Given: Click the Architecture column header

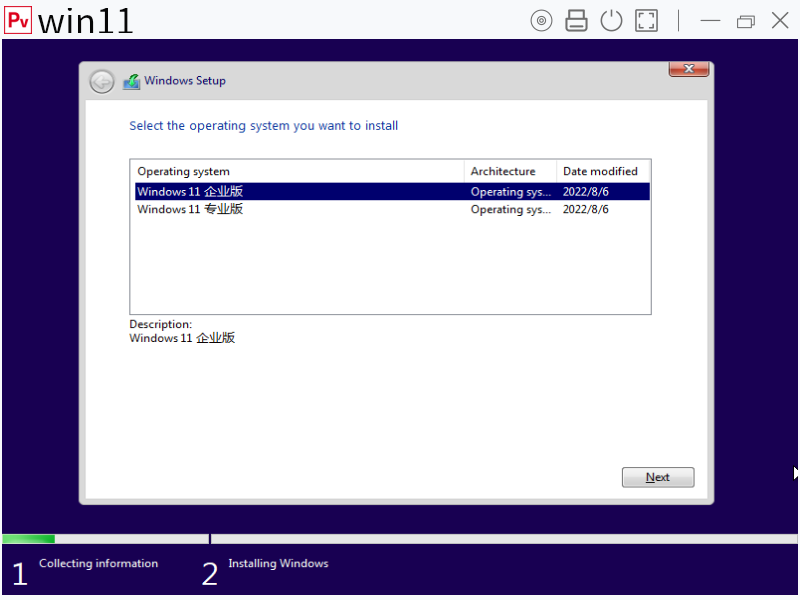Looking at the screenshot, I should [510, 171].
